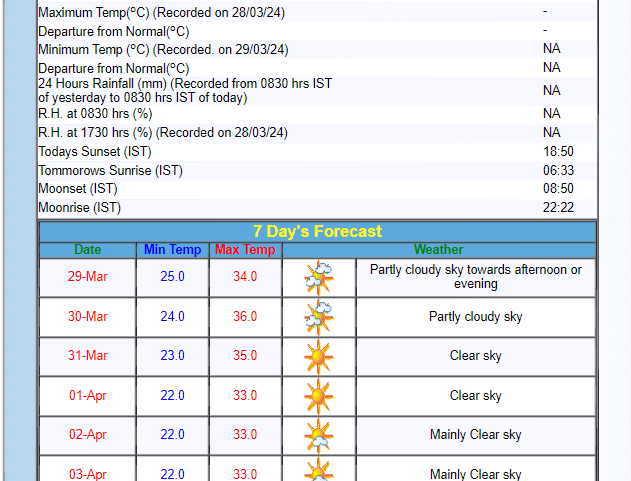
Task: Select the clear sky icon for 01-Apr
Action: 319,396
